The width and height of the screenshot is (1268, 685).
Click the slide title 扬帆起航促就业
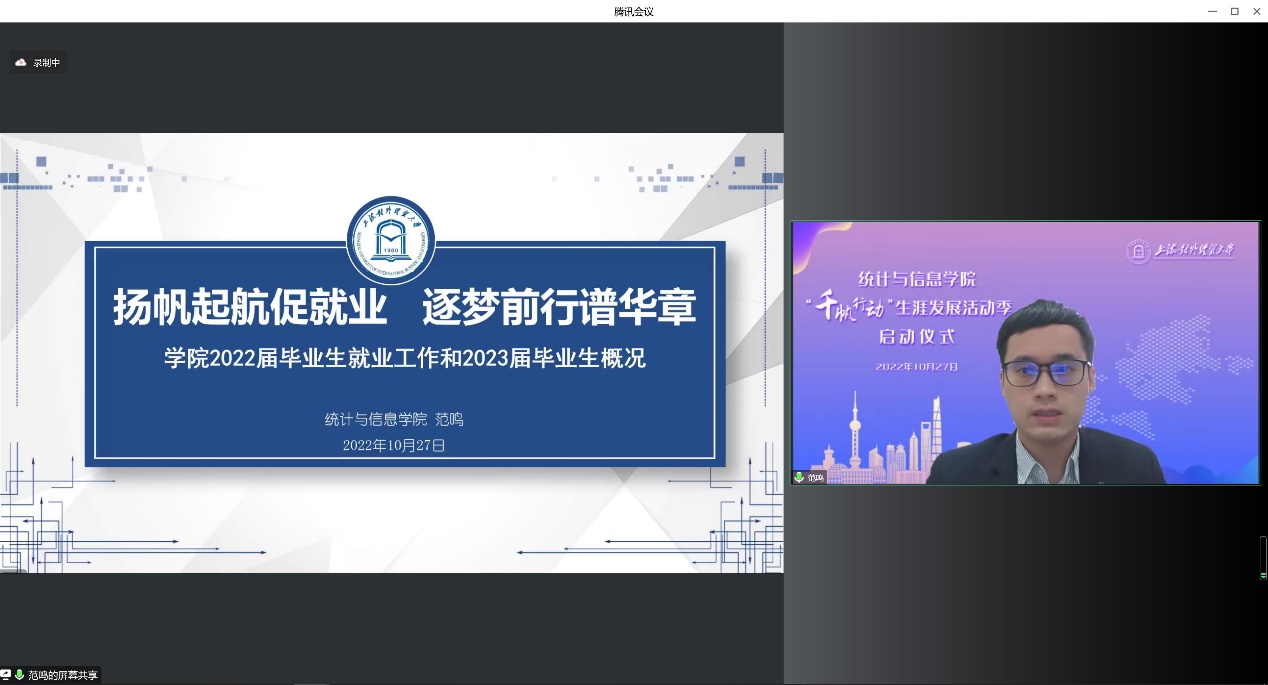[250, 308]
